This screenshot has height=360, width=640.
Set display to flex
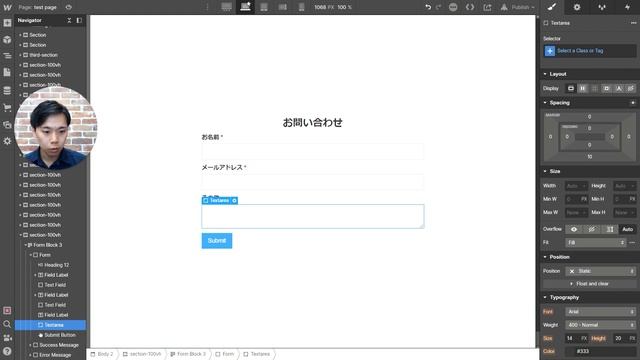[x=582, y=88]
